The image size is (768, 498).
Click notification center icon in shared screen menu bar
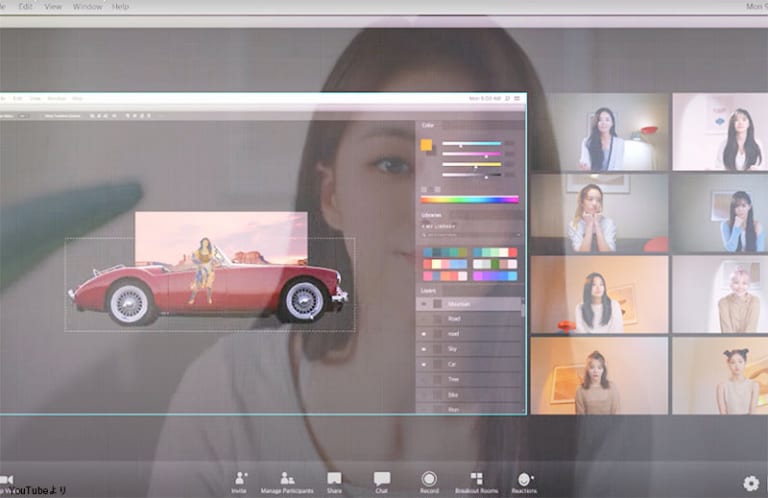point(517,98)
